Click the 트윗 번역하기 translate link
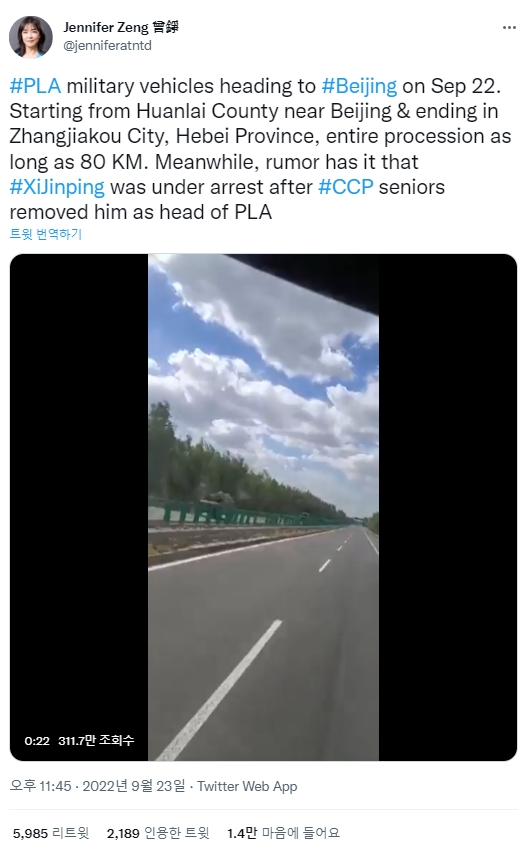Viewport: 527px width, 850px height. [46, 234]
